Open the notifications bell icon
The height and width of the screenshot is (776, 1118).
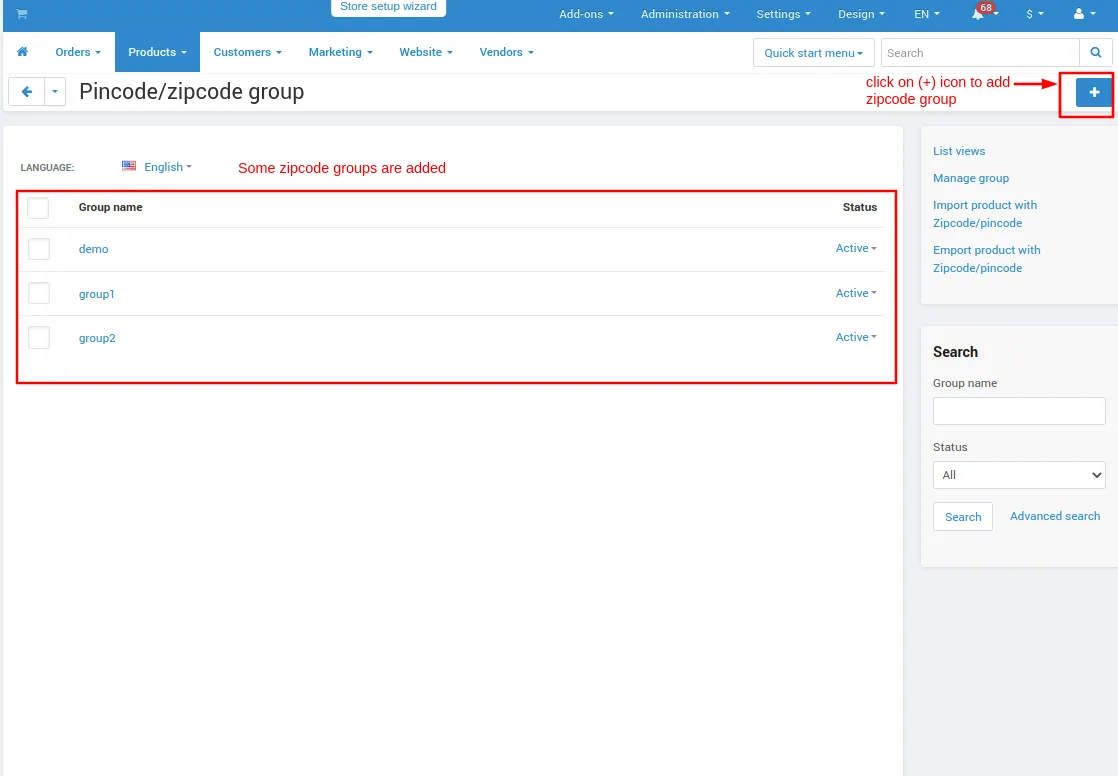pos(978,14)
